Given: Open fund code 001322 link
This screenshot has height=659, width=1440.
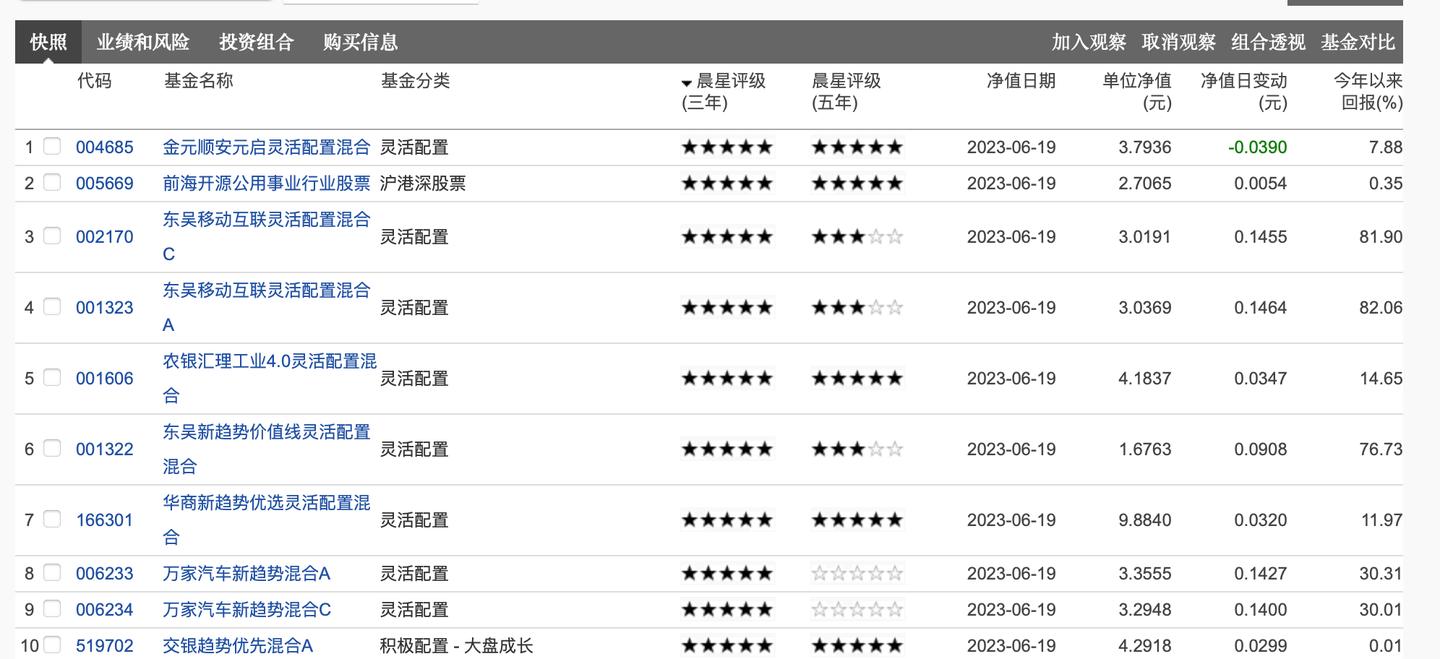Looking at the screenshot, I should [x=105, y=450].
